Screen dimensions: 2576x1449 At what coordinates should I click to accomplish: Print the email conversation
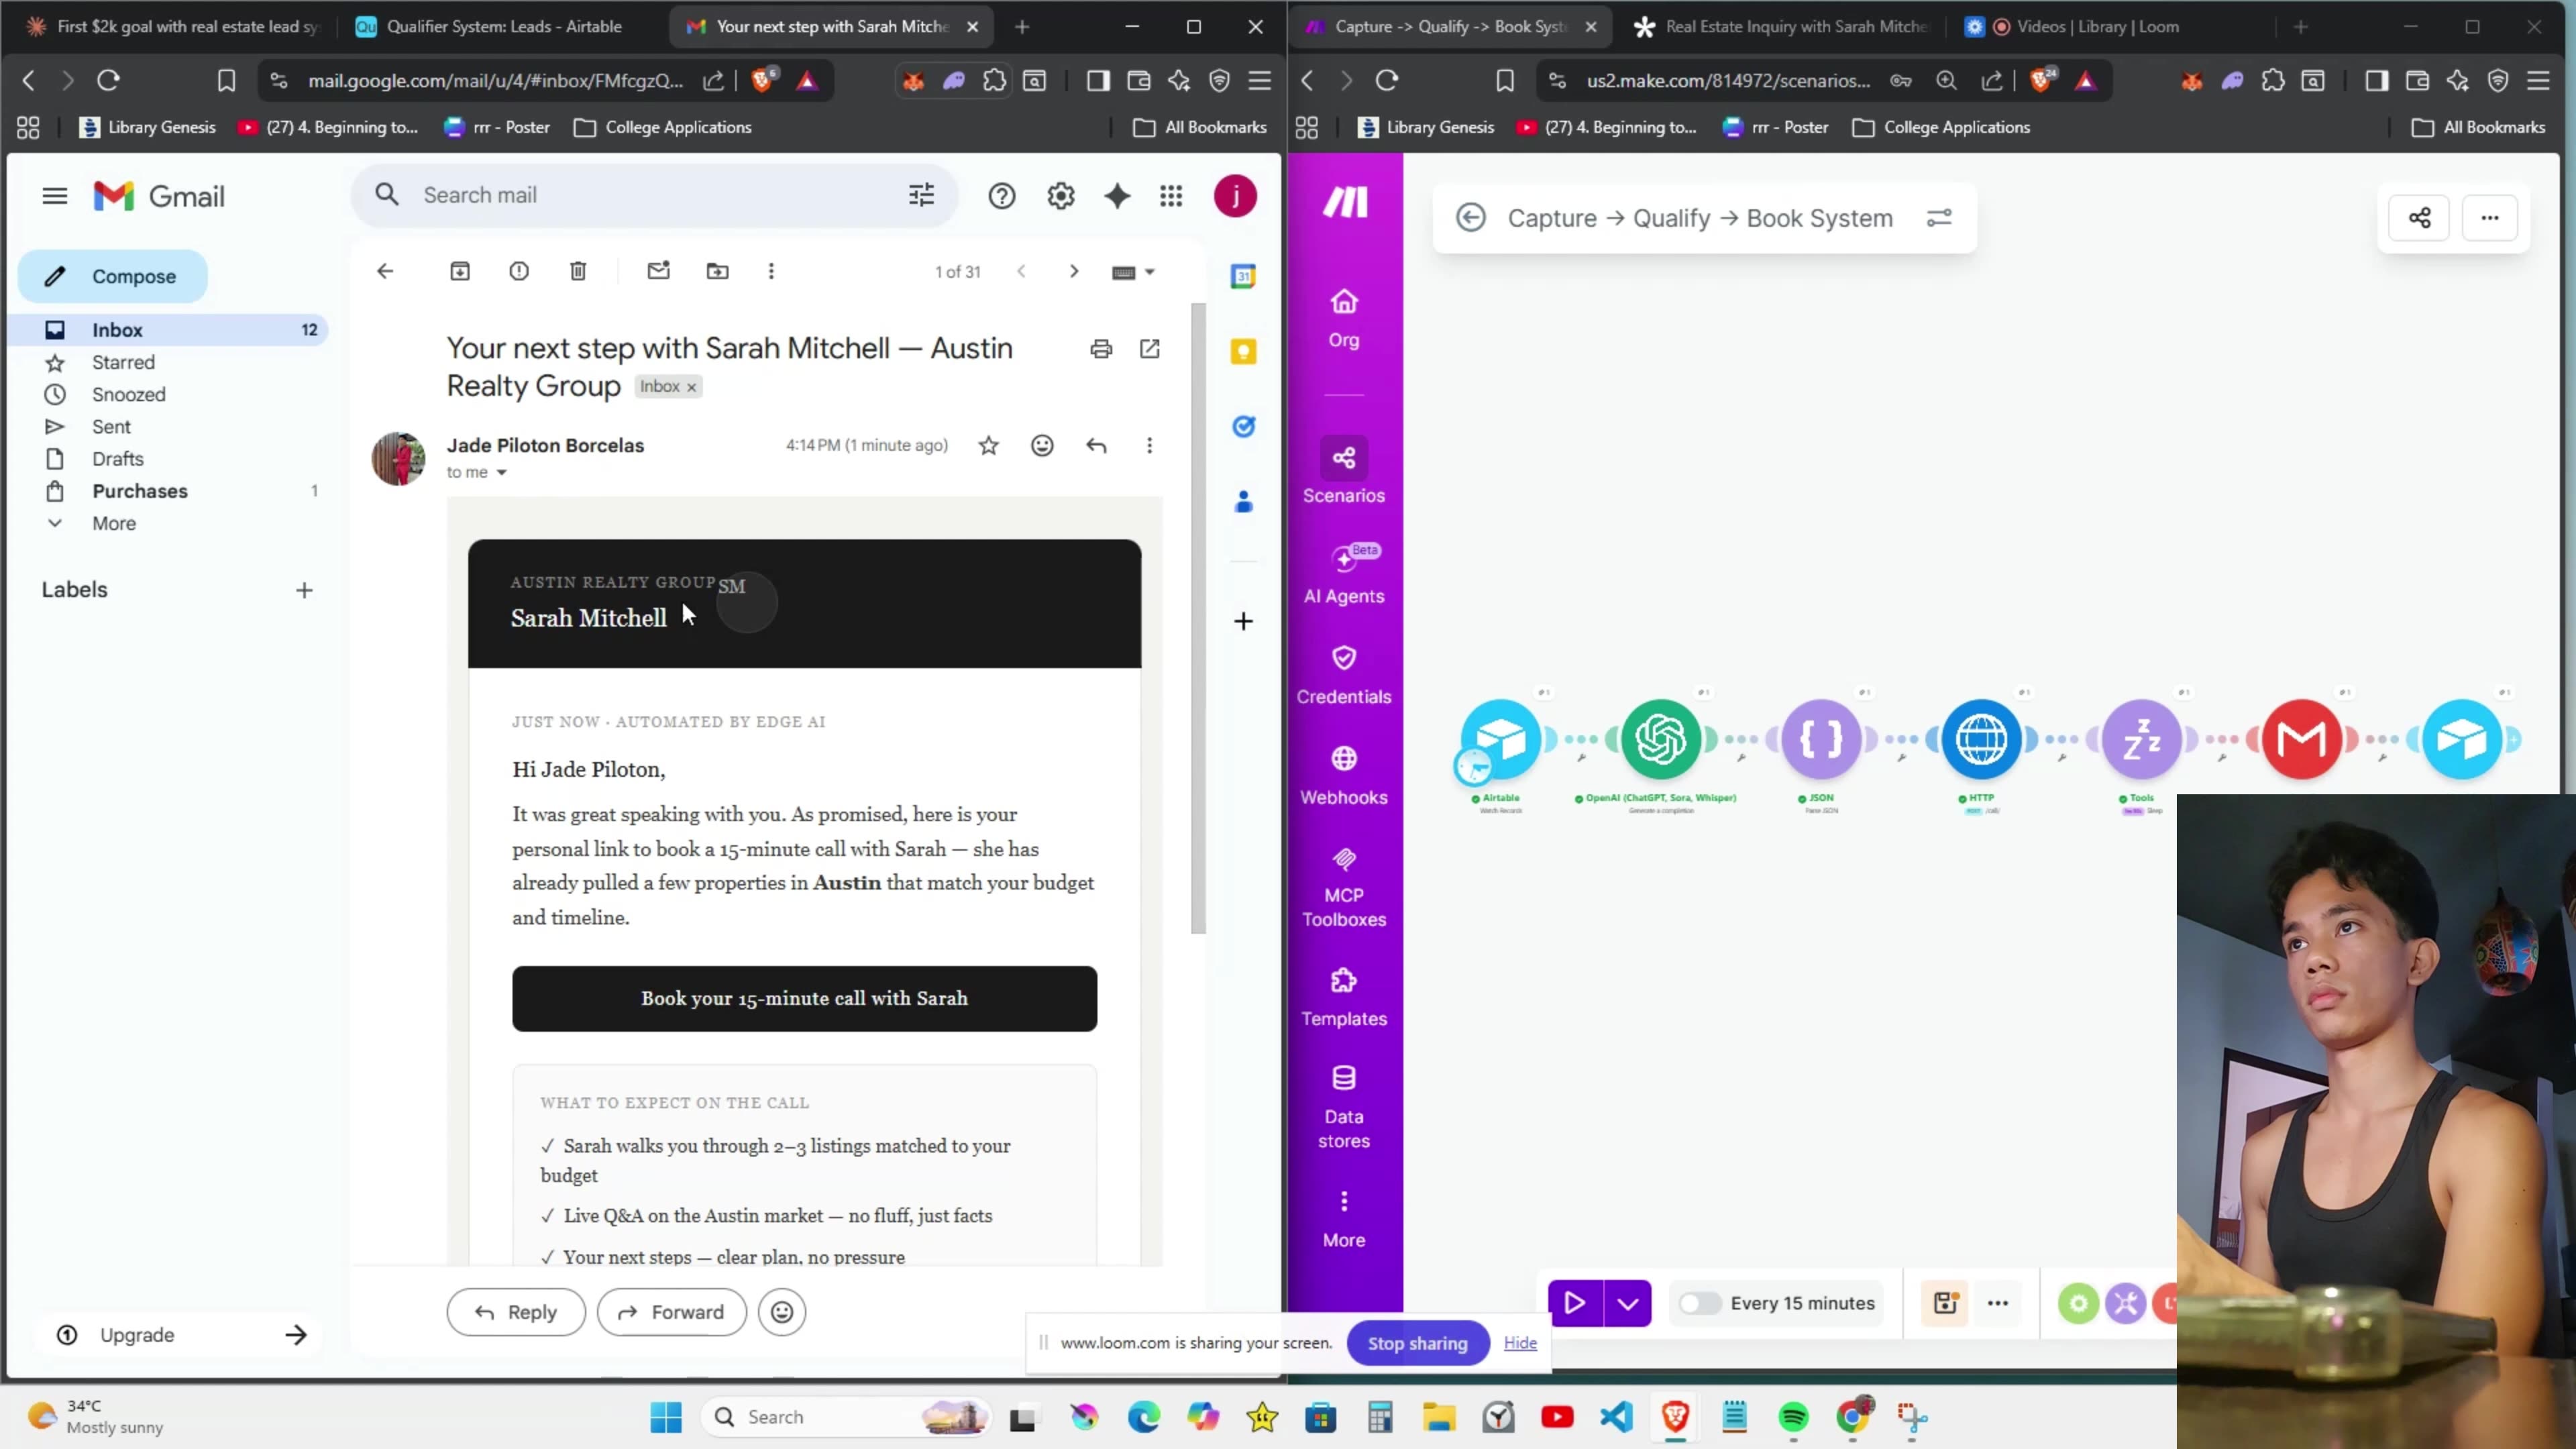click(1101, 349)
